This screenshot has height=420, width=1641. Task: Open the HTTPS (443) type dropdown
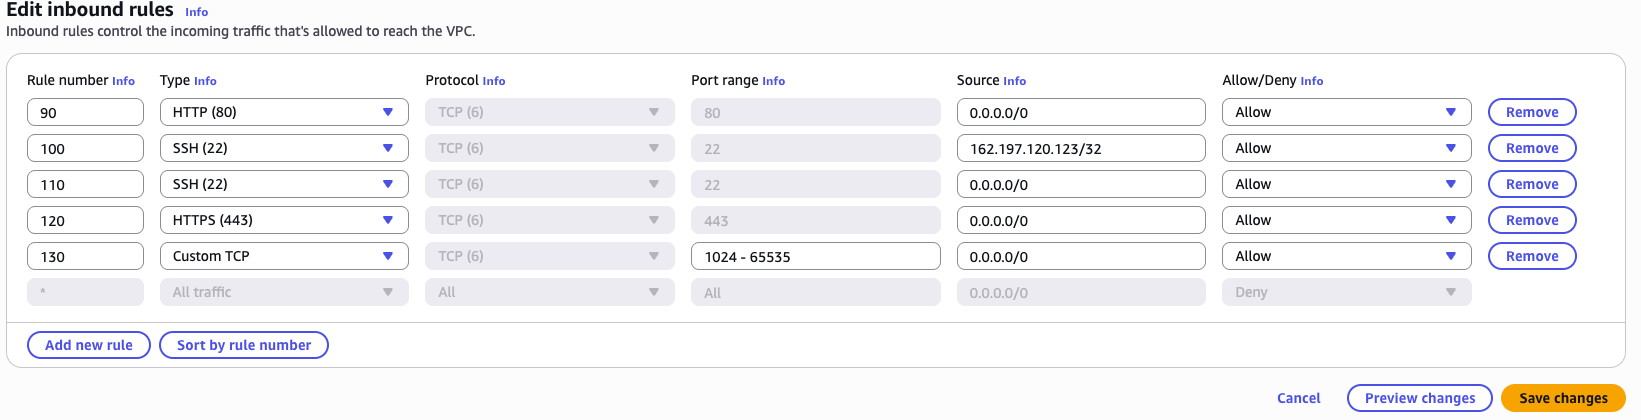tap(283, 220)
